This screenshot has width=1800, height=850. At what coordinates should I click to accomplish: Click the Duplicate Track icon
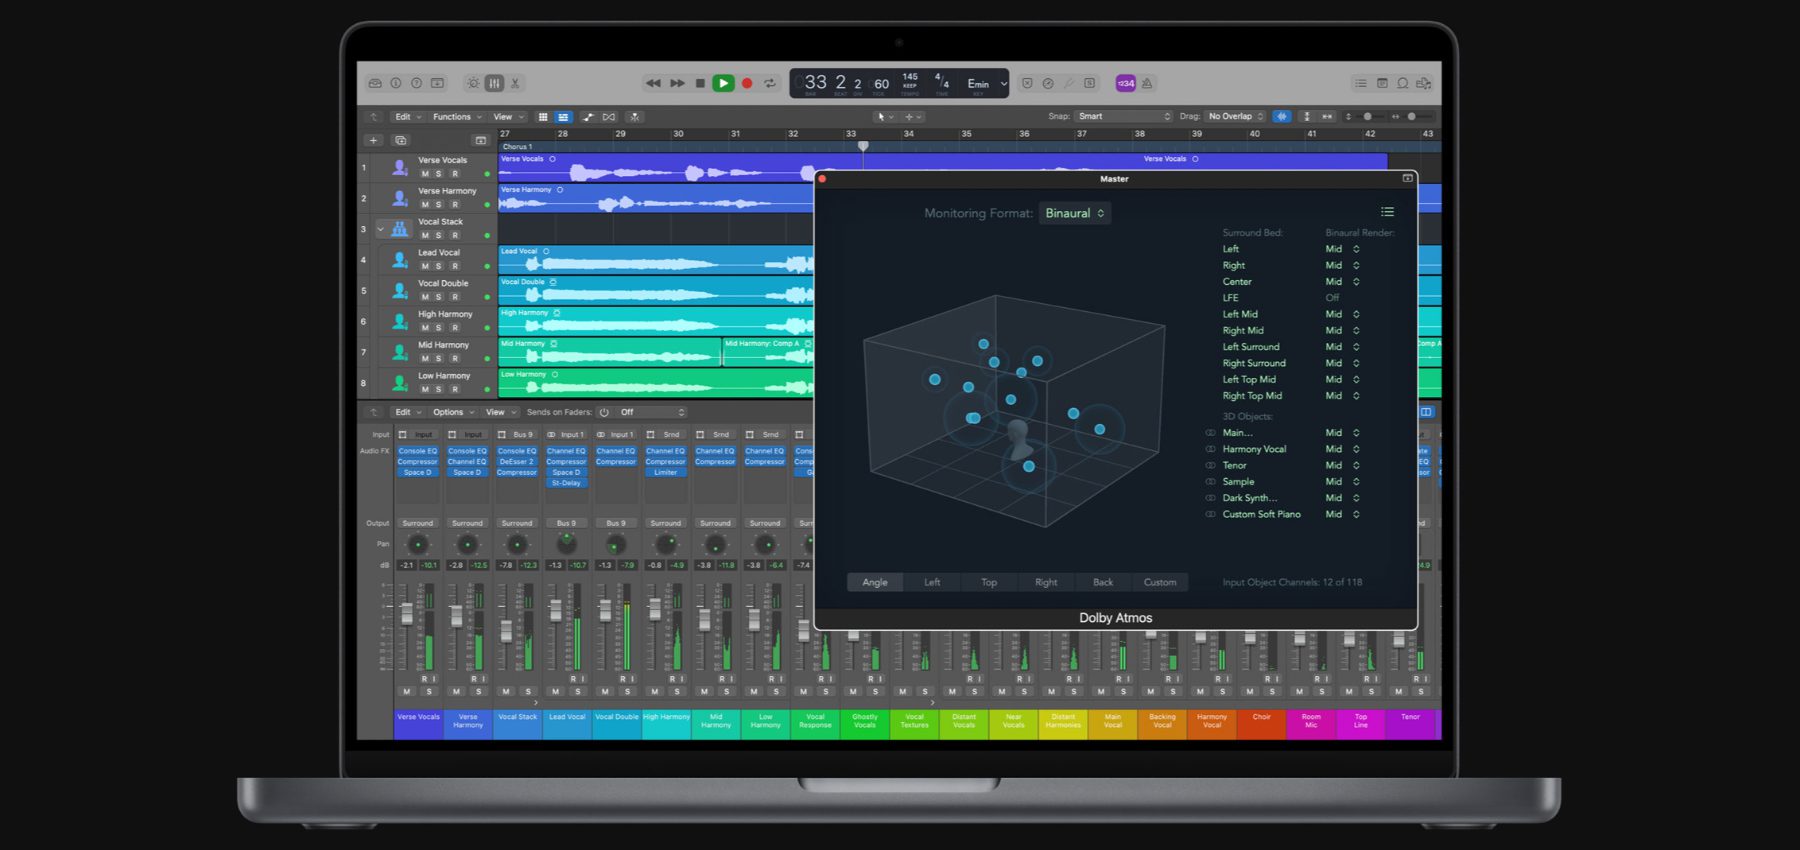click(x=401, y=140)
